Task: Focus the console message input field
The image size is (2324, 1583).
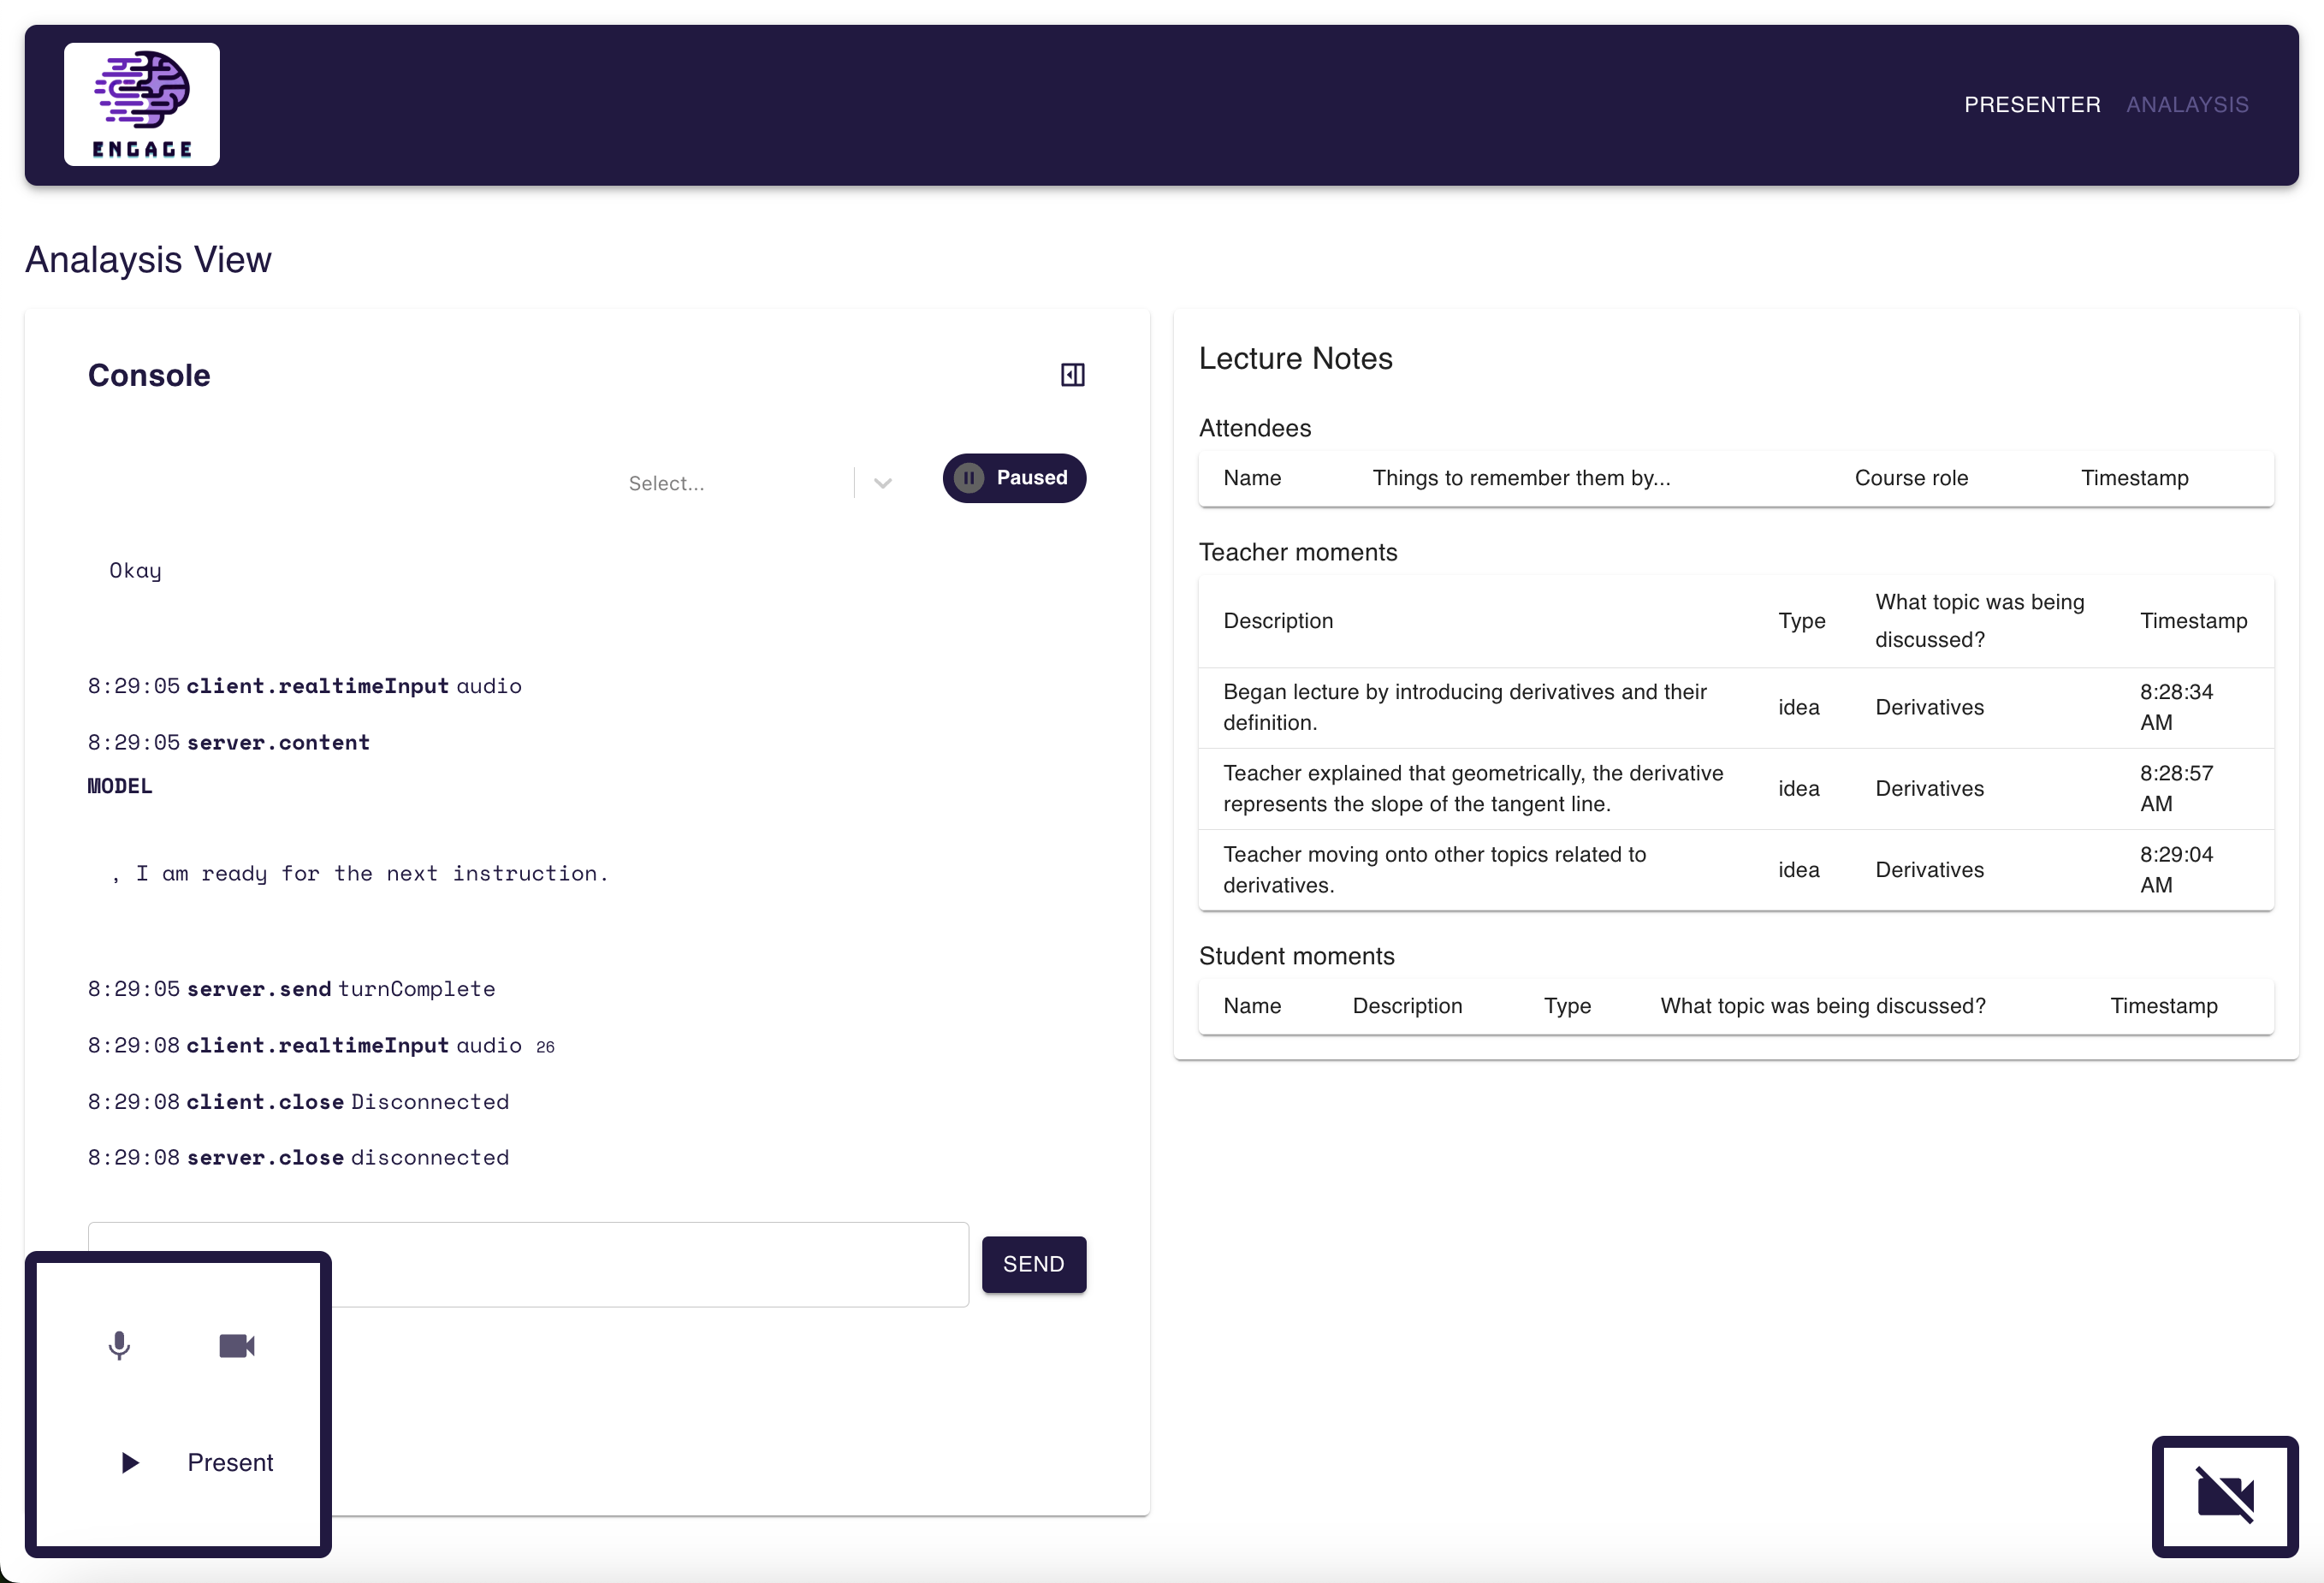Action: tap(650, 1263)
